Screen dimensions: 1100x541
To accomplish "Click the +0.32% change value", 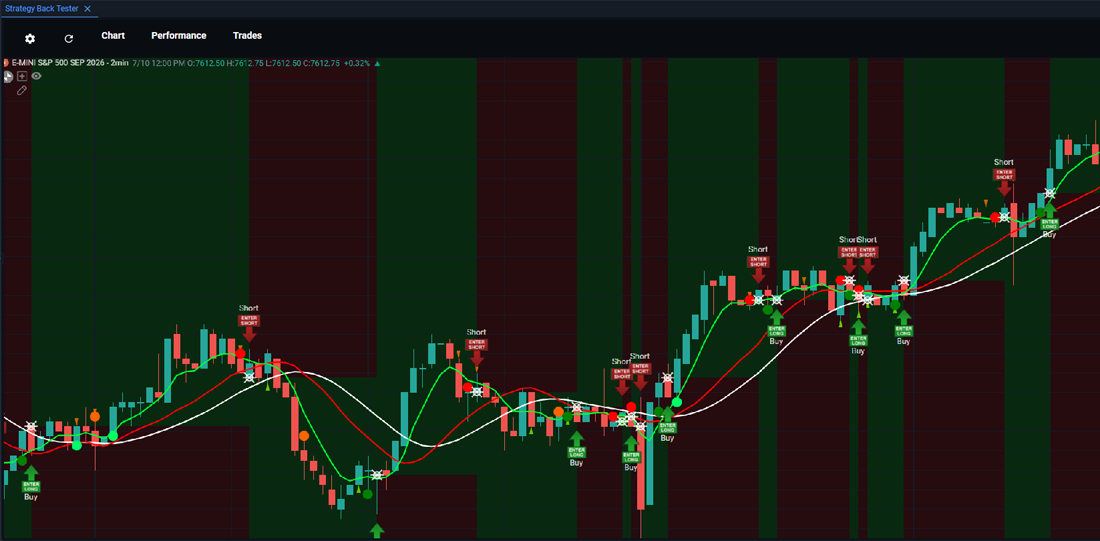I will click(358, 63).
